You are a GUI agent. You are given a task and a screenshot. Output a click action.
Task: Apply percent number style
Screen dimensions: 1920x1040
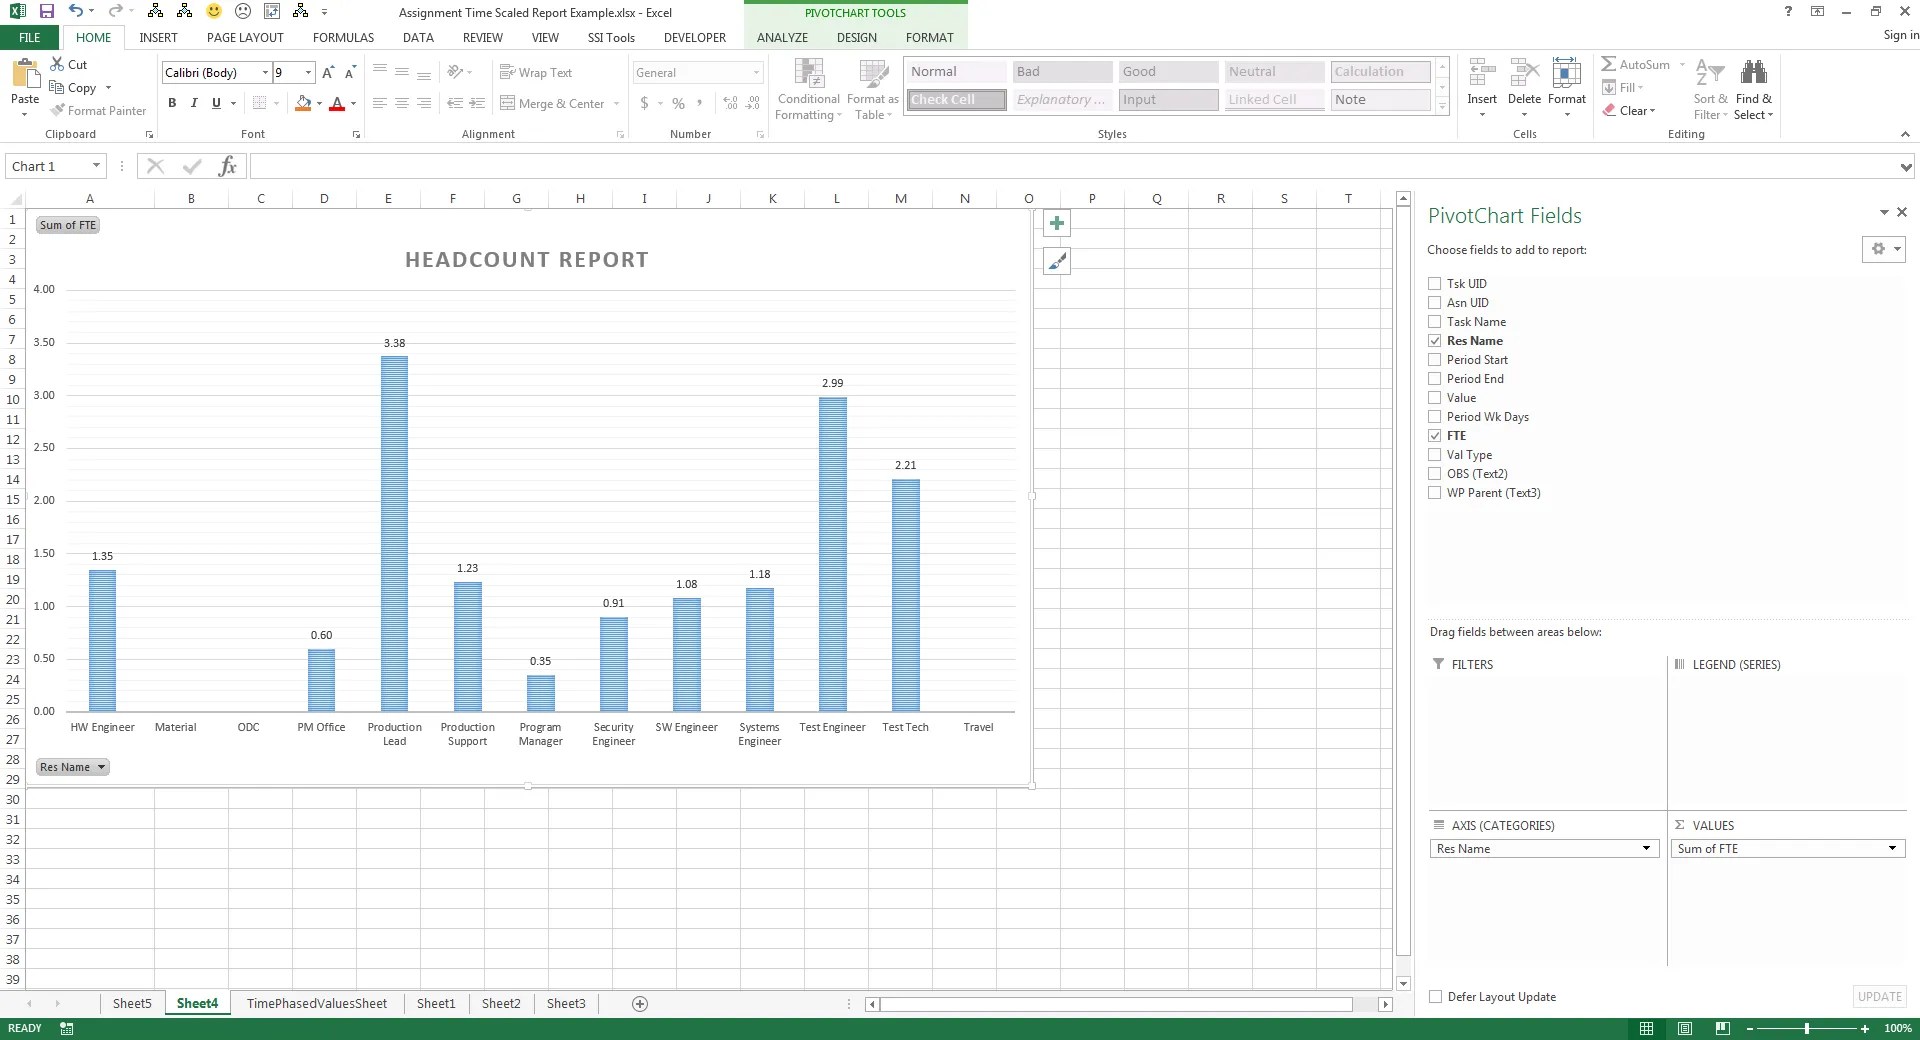[x=678, y=103]
